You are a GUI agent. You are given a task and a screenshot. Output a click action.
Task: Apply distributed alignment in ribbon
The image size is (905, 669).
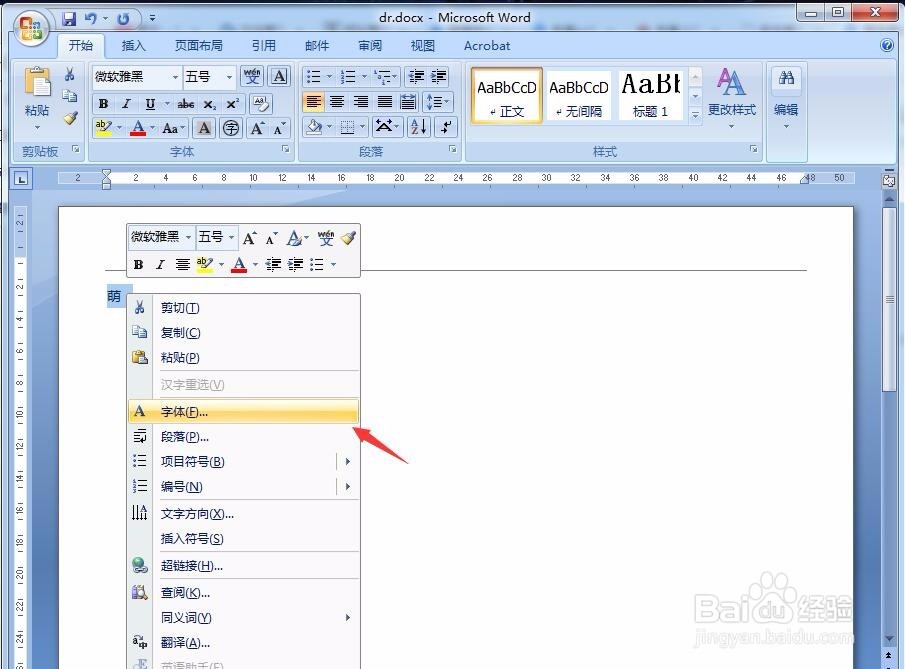(x=408, y=102)
